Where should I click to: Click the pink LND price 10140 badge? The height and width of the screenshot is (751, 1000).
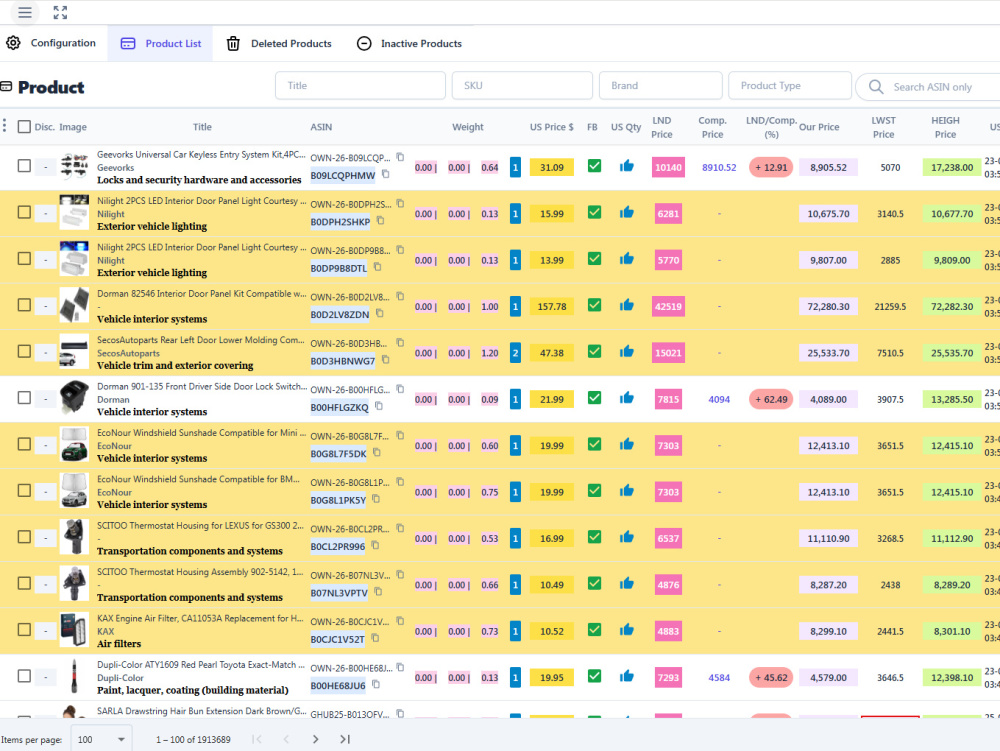click(x=668, y=167)
